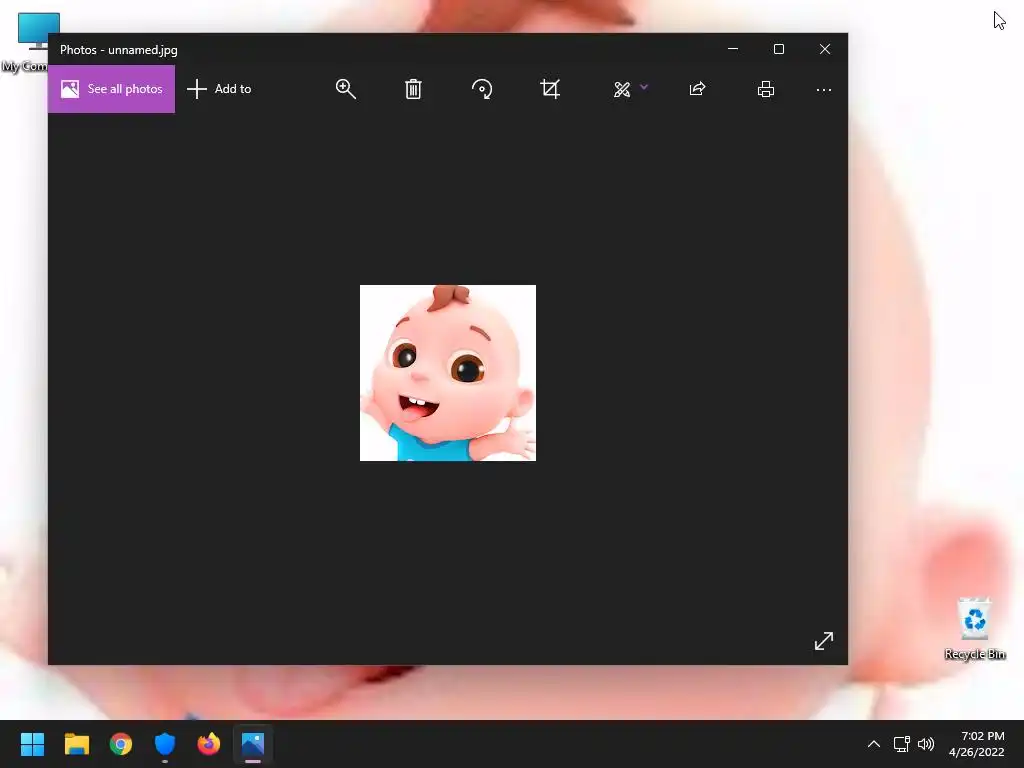Click the Photos - unnamed.jpg title text
This screenshot has height=768, width=1024.
click(119, 50)
